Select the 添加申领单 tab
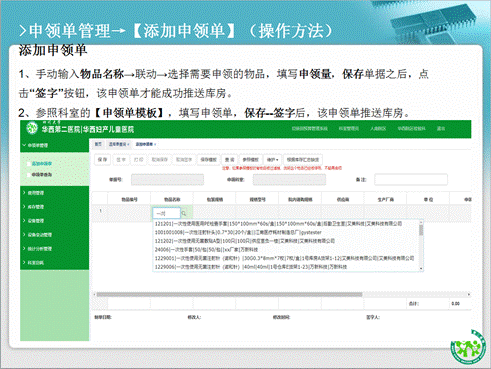Image resolution: width=491 pixels, height=369 pixels. pos(146,144)
